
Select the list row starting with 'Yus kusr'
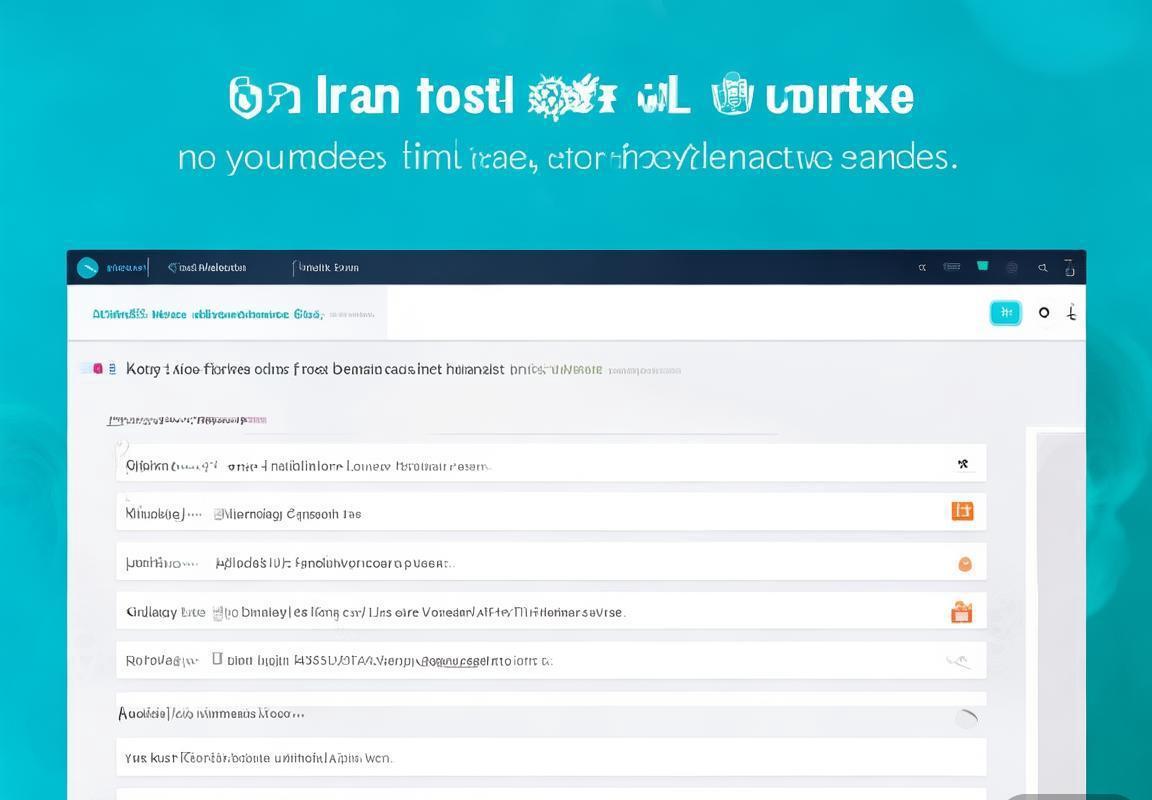pyautogui.click(x=551, y=757)
